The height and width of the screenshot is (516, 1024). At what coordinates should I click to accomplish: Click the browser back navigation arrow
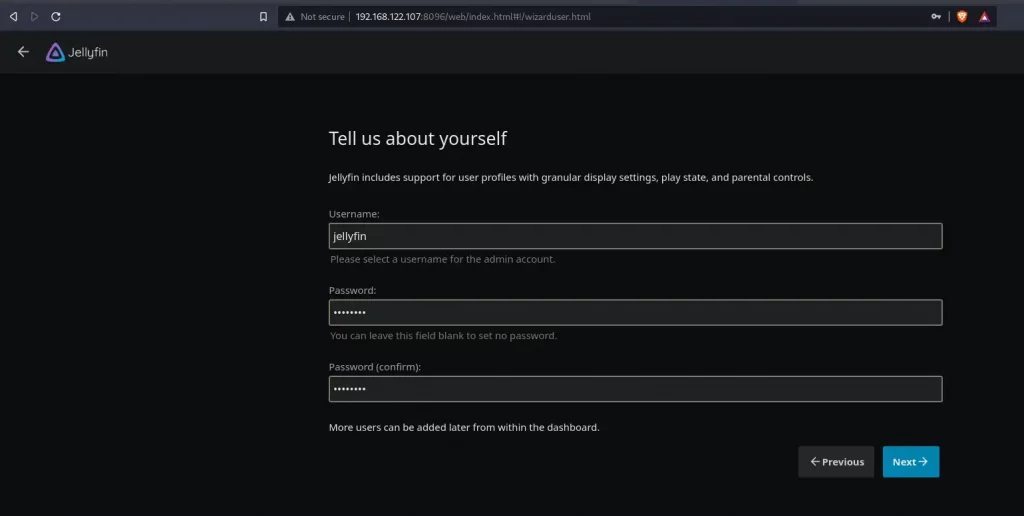click(13, 16)
